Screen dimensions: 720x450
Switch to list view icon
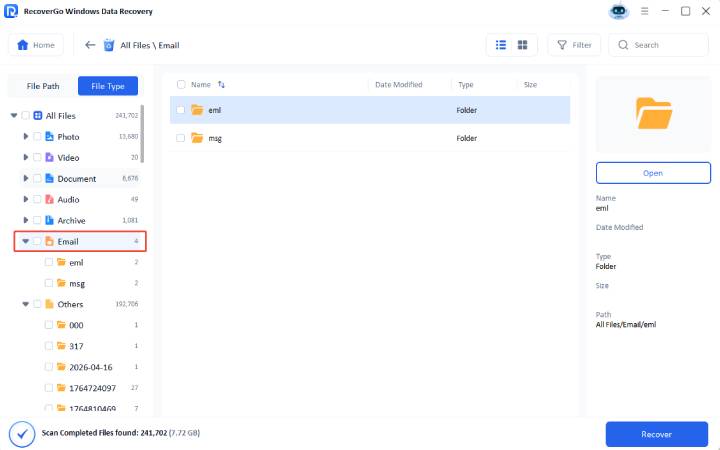click(501, 45)
